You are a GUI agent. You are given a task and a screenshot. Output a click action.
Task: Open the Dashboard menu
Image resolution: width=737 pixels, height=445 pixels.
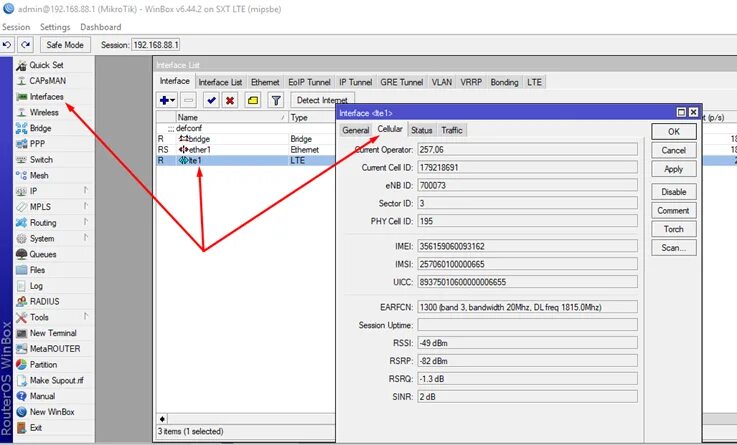[x=101, y=27]
